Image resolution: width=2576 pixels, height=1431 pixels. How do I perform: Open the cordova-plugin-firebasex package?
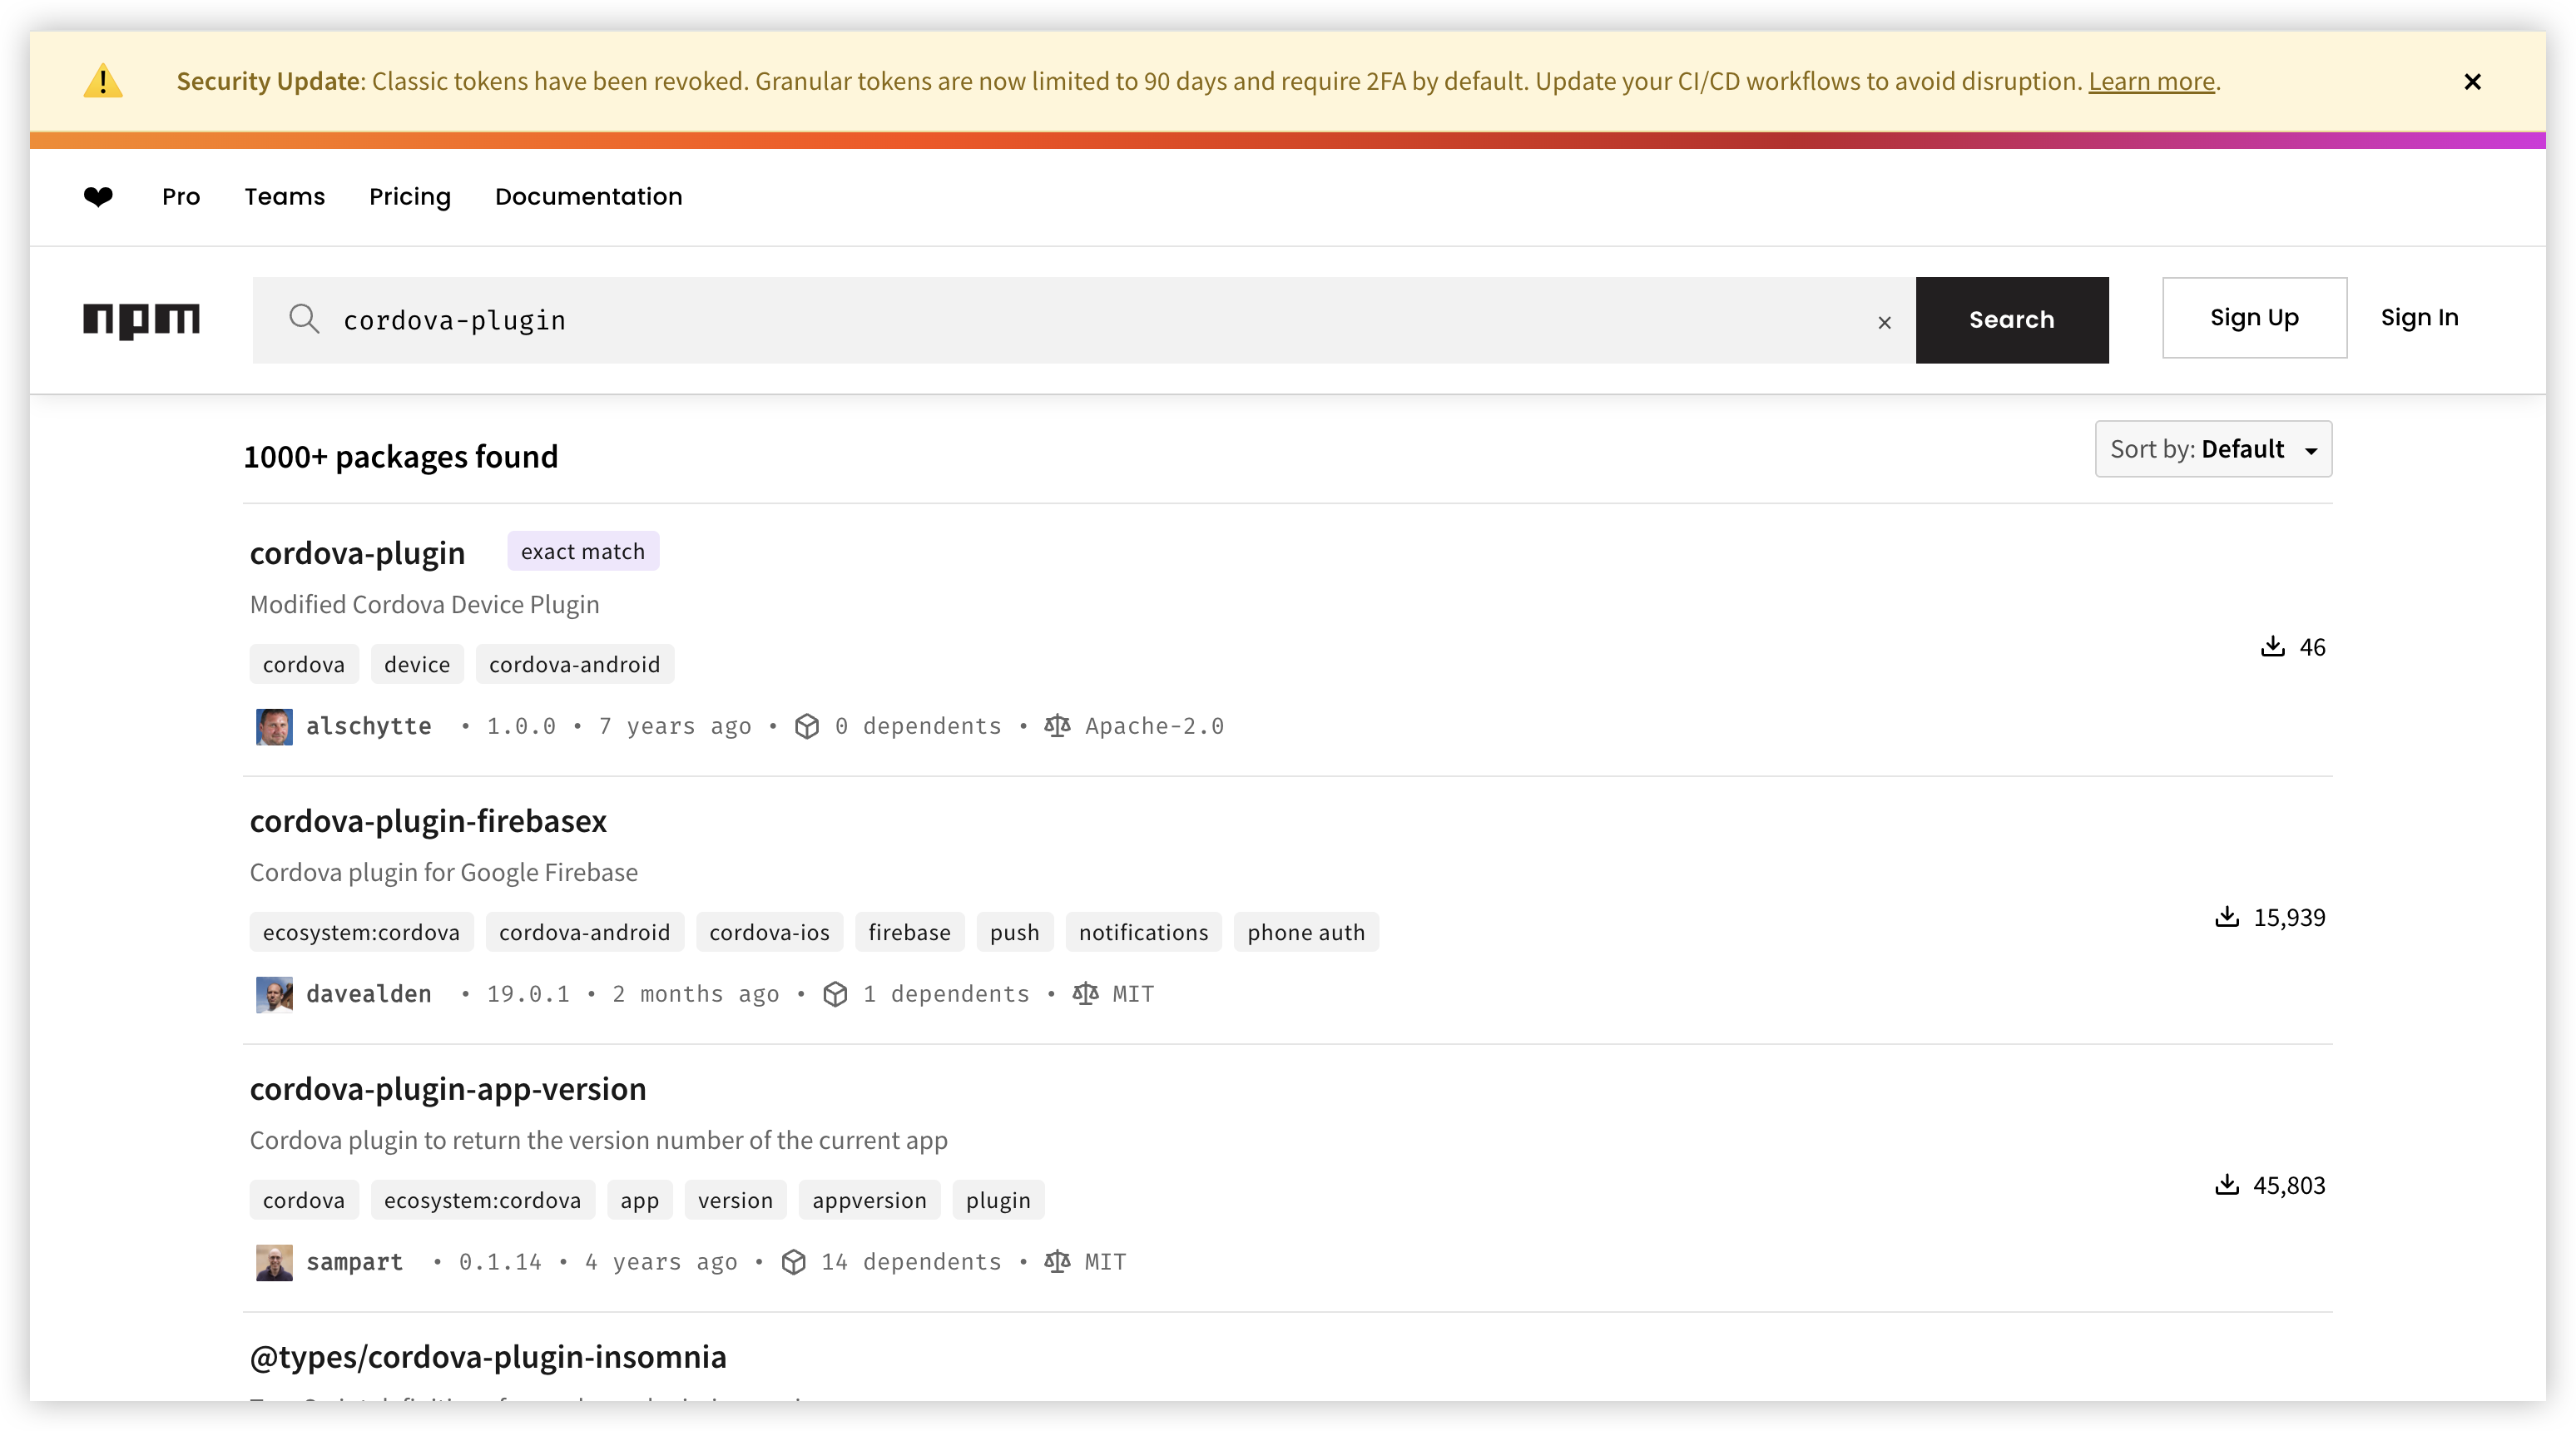(428, 821)
